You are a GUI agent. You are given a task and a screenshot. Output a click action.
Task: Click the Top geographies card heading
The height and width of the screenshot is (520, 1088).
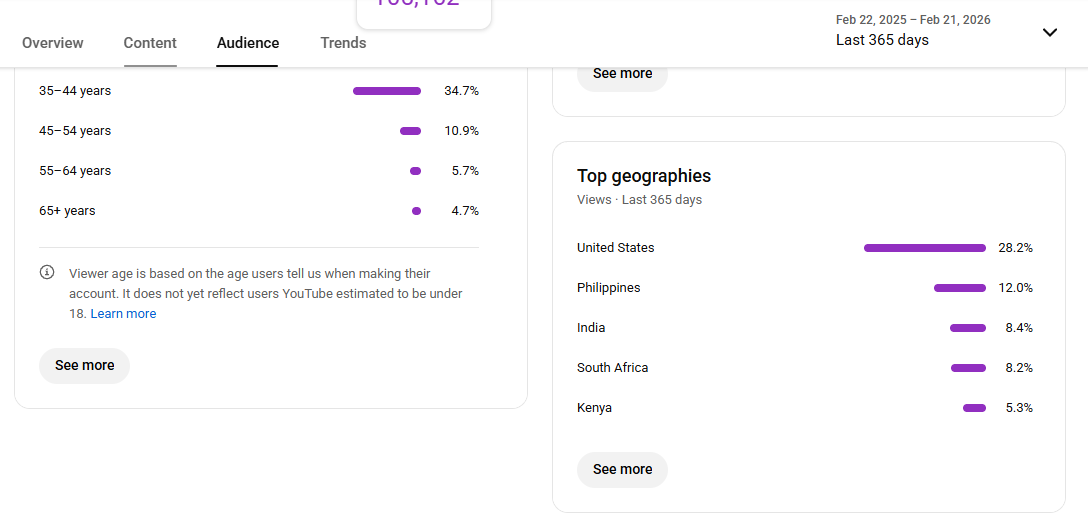[x=643, y=176]
